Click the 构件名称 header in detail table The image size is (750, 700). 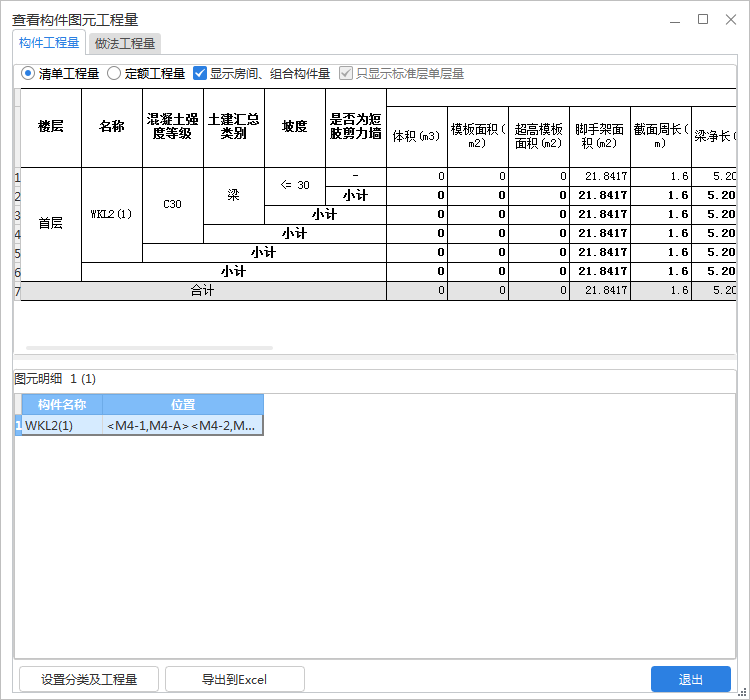coord(62,405)
